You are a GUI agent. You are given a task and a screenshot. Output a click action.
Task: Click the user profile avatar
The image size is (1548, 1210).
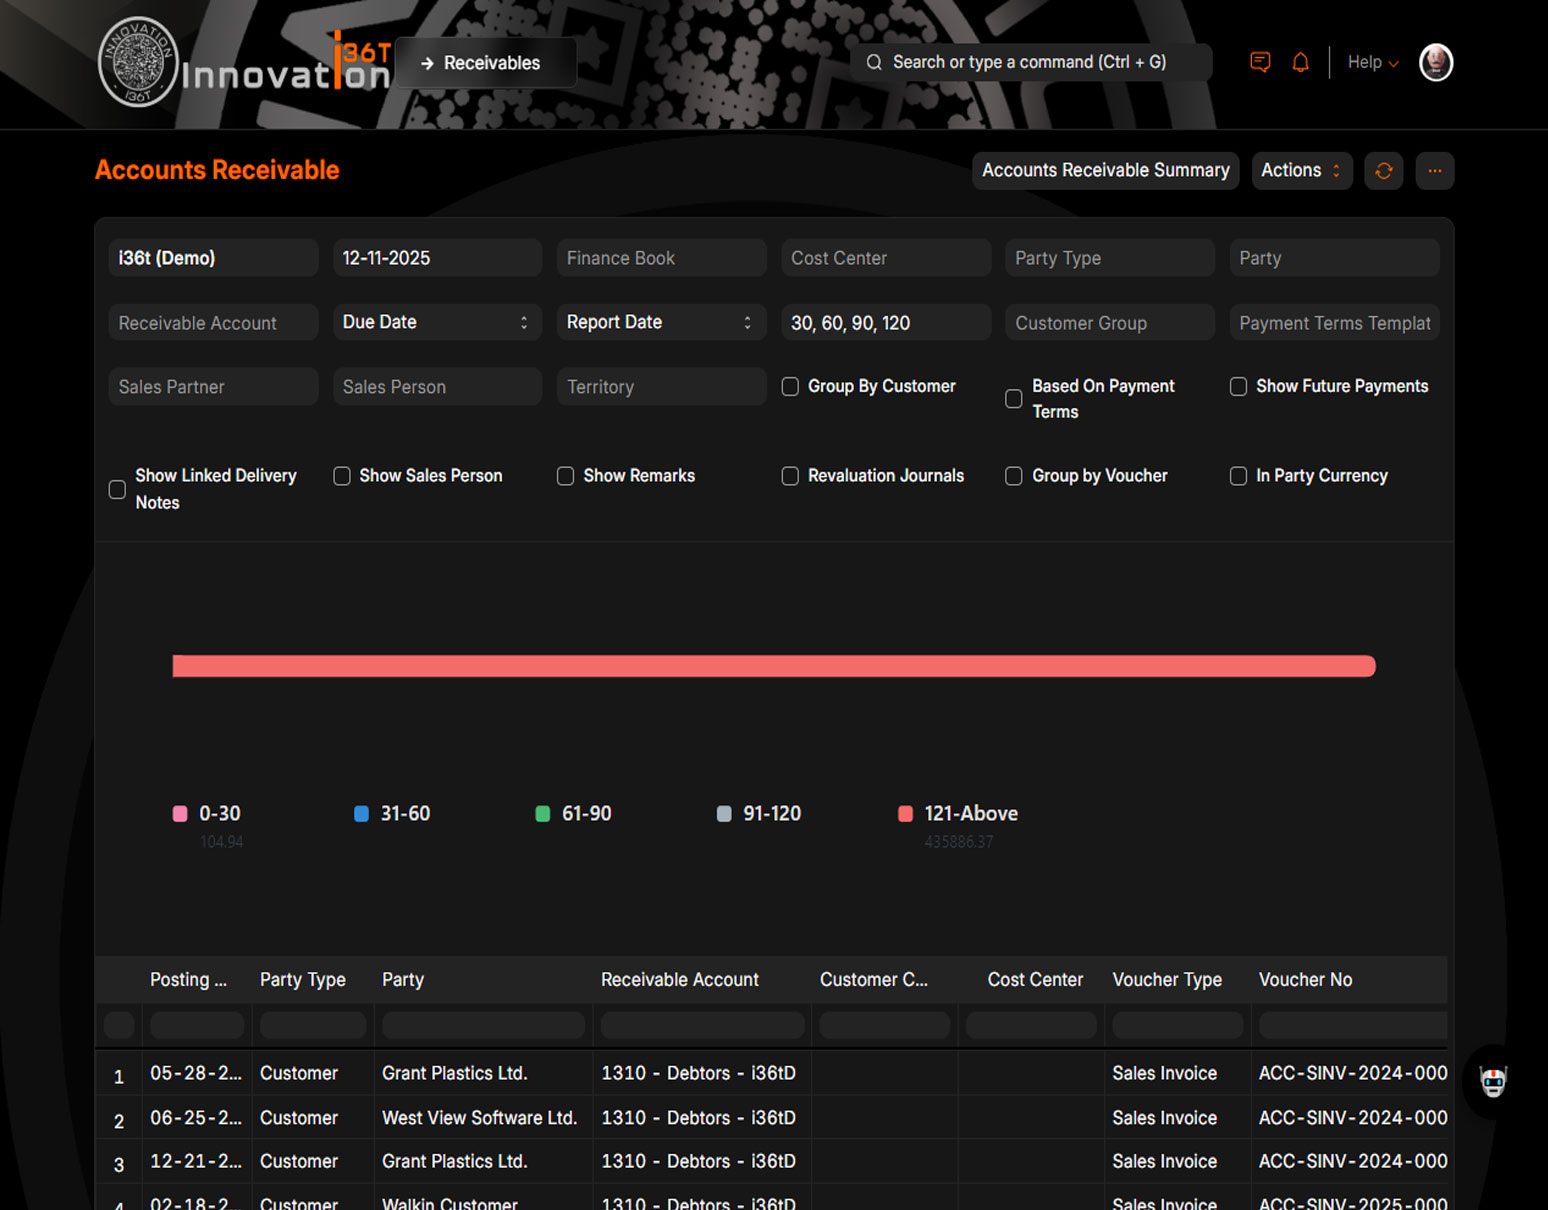tap(1435, 62)
